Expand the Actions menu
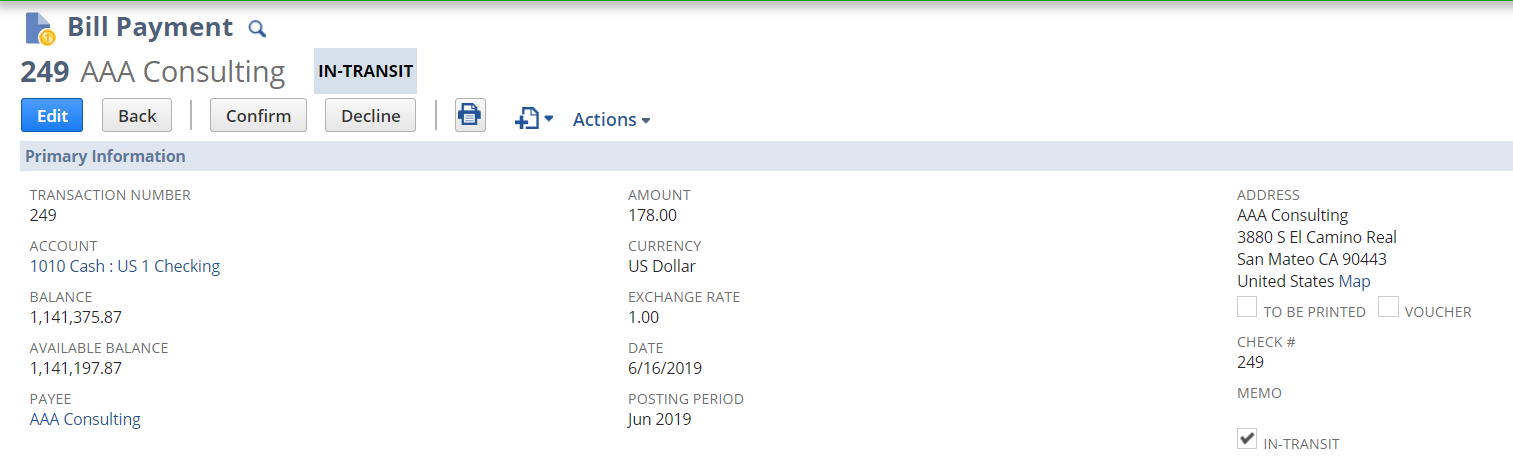This screenshot has width=1513, height=464. coord(611,119)
